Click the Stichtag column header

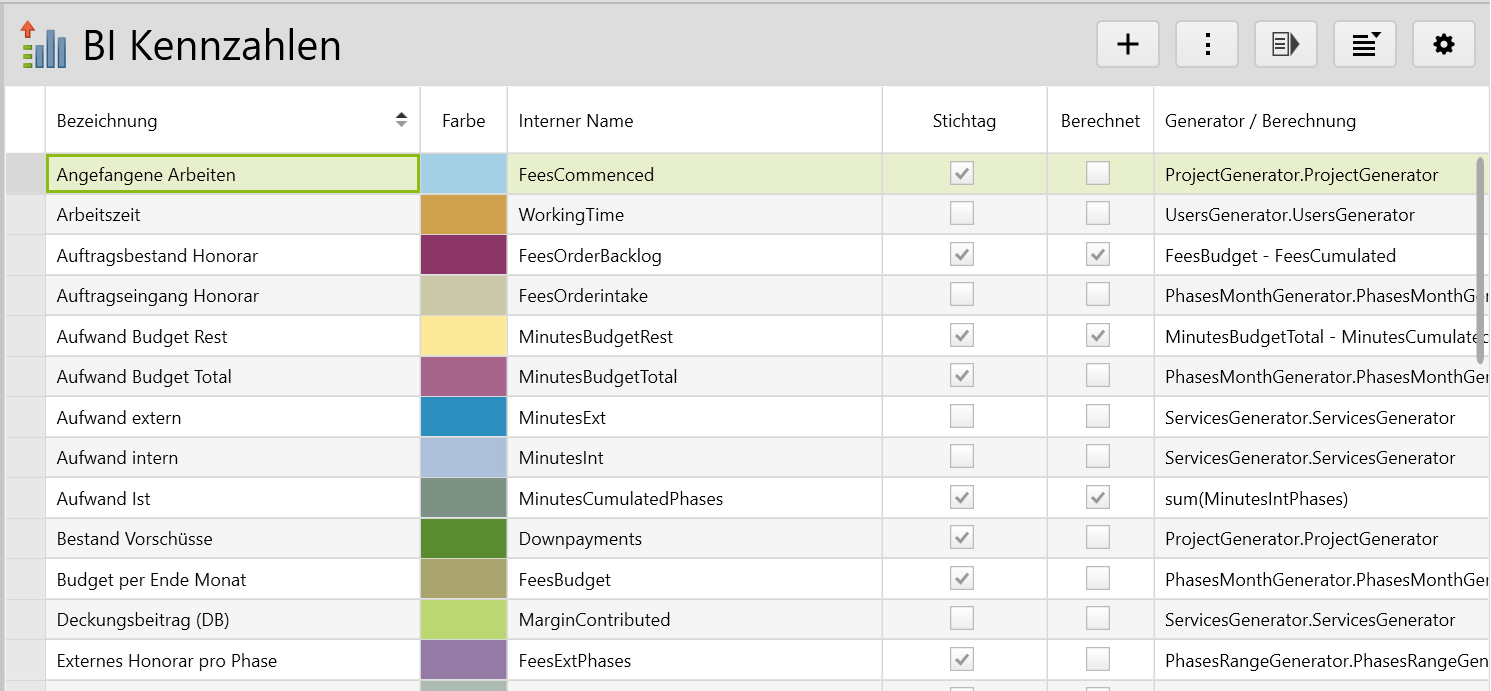[964, 121]
